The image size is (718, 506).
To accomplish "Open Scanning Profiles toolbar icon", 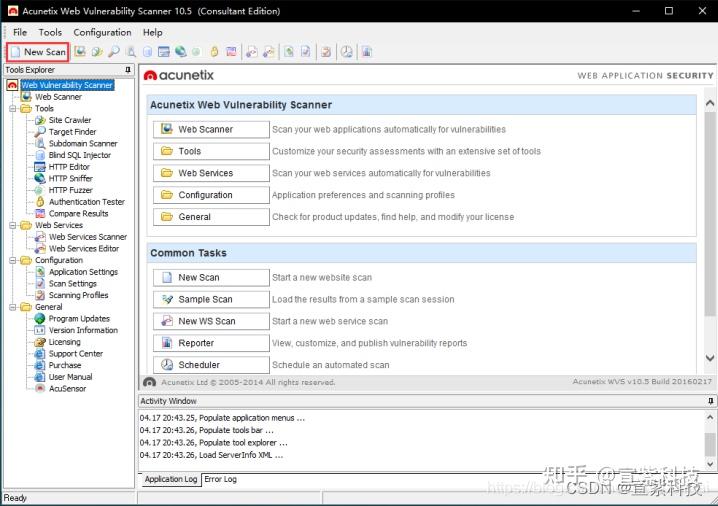I will click(326, 52).
